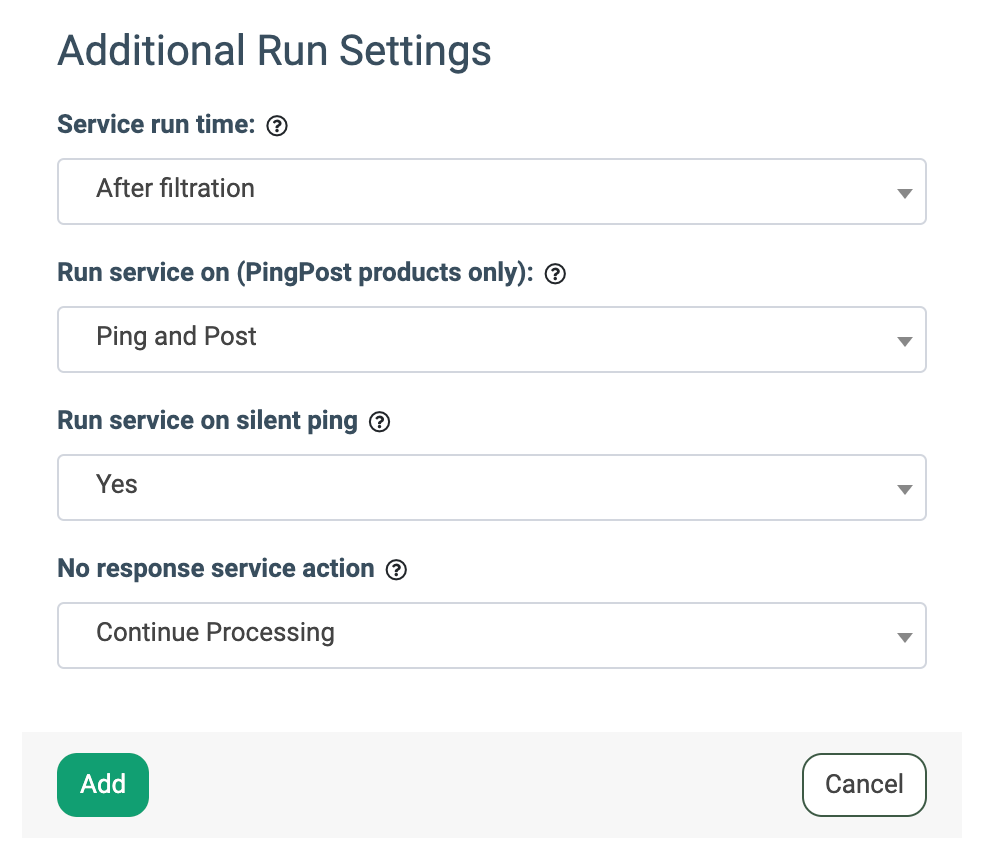This screenshot has height=862, width=986.
Task: Click the help icon beside Service run time
Action: [278, 126]
